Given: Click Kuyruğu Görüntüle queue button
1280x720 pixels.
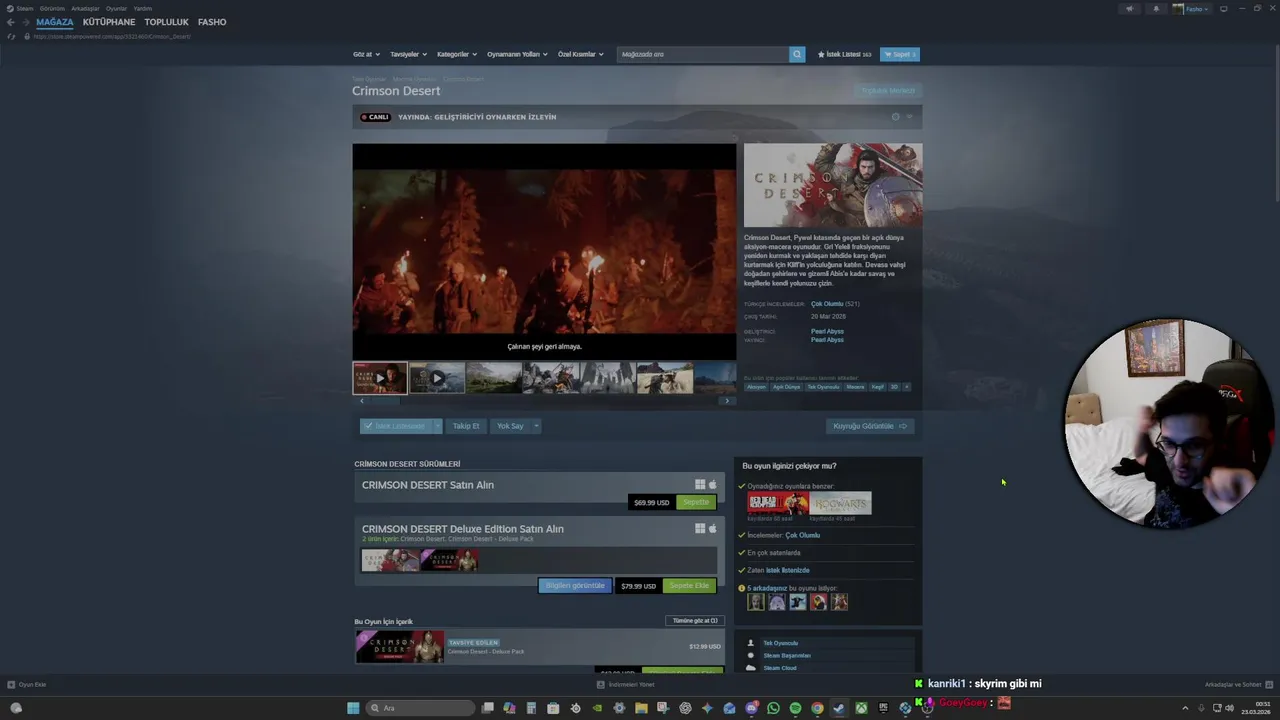Looking at the screenshot, I should point(870,426).
